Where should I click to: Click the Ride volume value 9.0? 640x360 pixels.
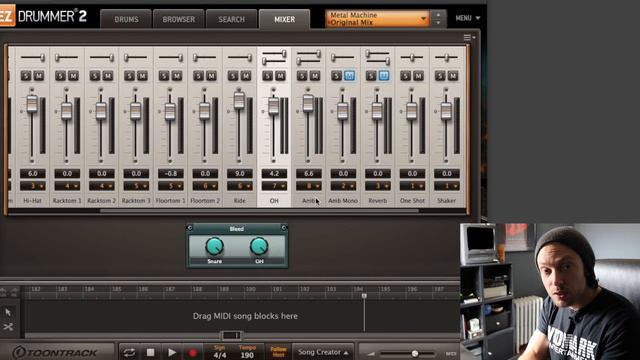[x=240, y=173]
